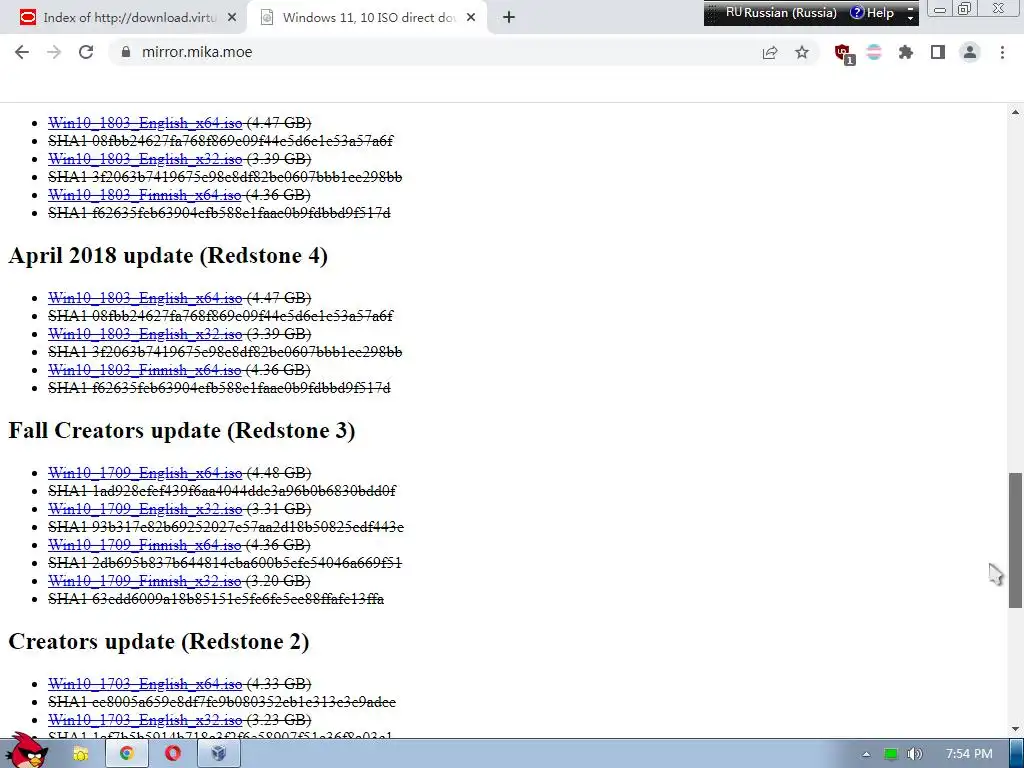Click the '(3.23 GB)' size text

coord(279,720)
